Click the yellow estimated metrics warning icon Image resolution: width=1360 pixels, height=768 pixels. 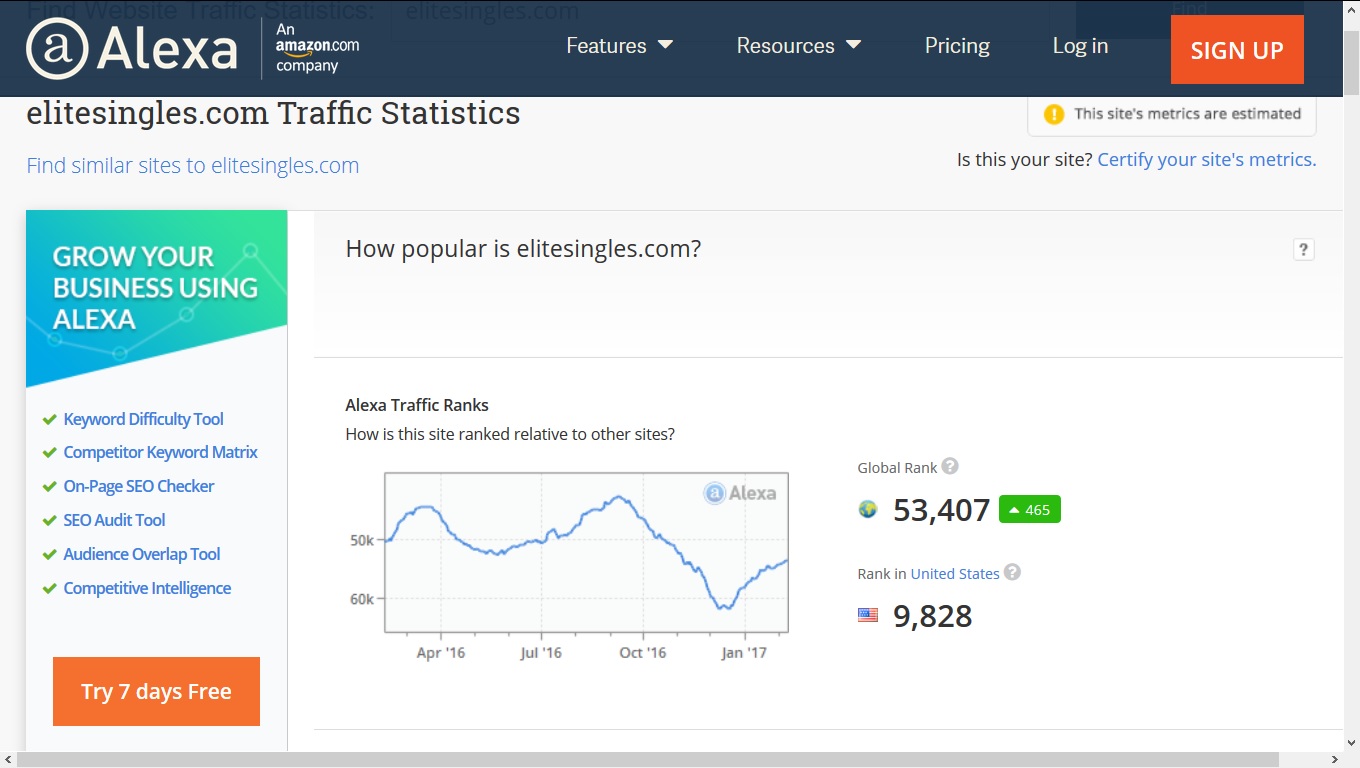1054,114
